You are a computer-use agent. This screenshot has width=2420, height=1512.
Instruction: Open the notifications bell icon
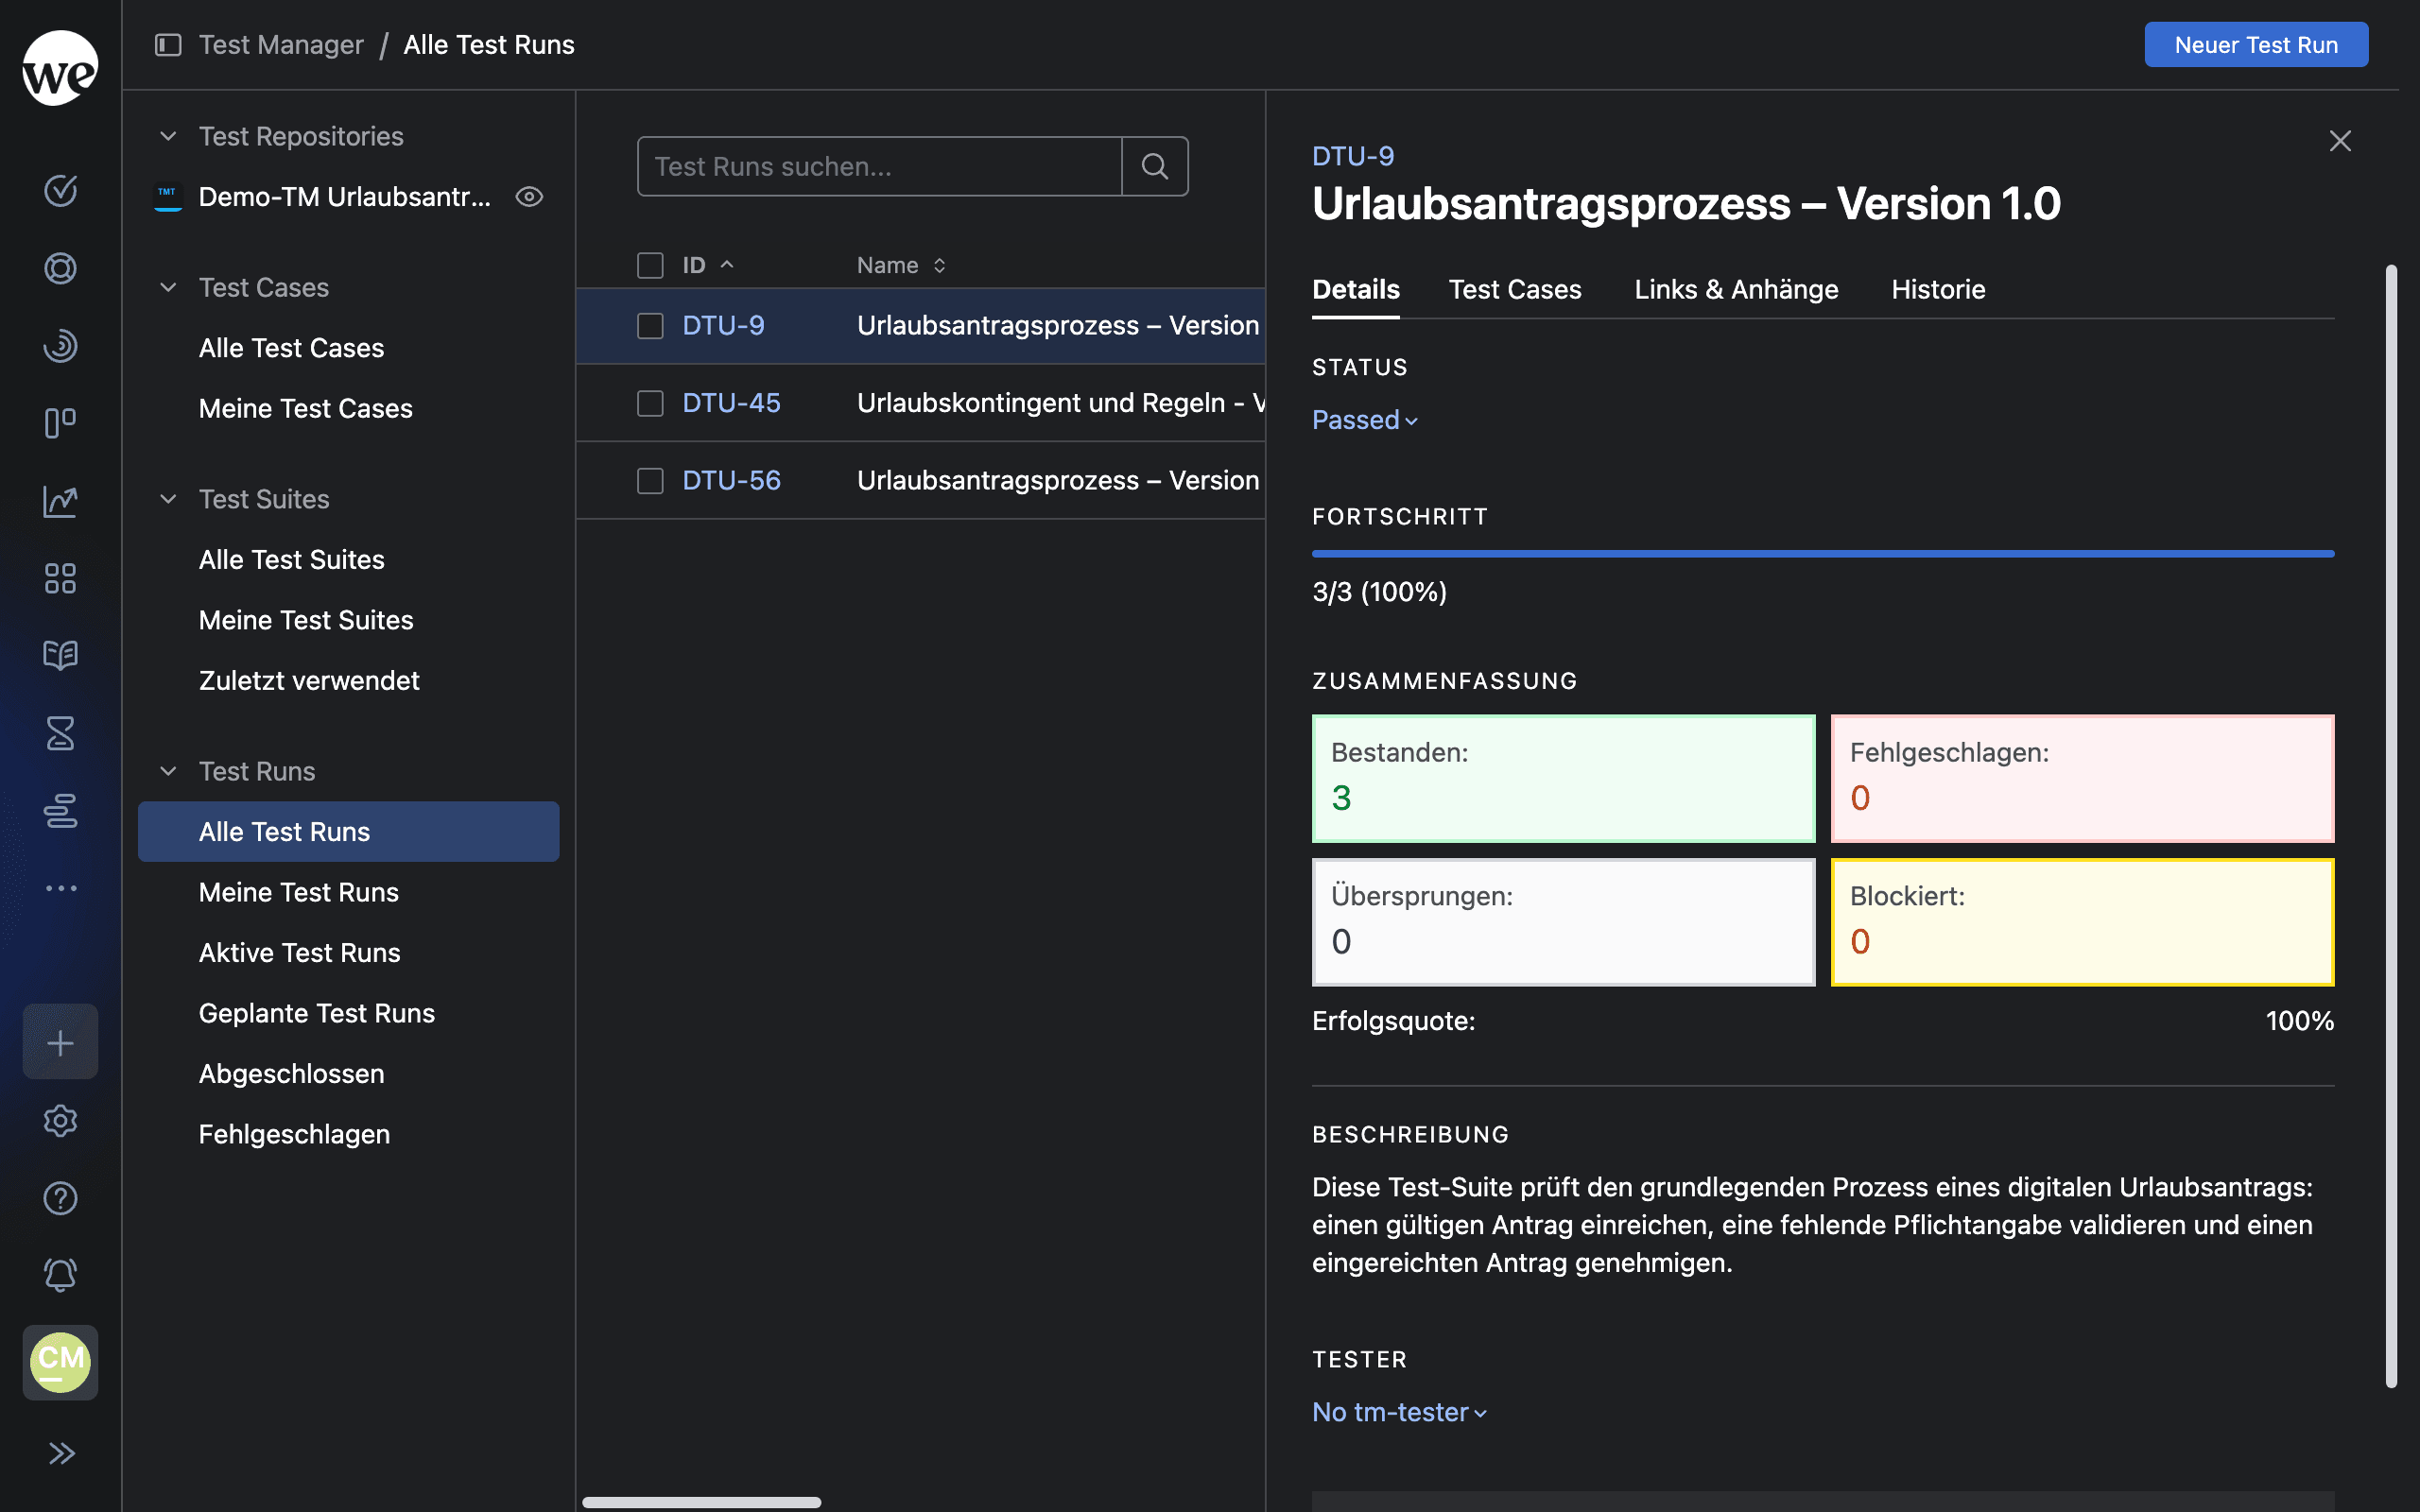60,1275
